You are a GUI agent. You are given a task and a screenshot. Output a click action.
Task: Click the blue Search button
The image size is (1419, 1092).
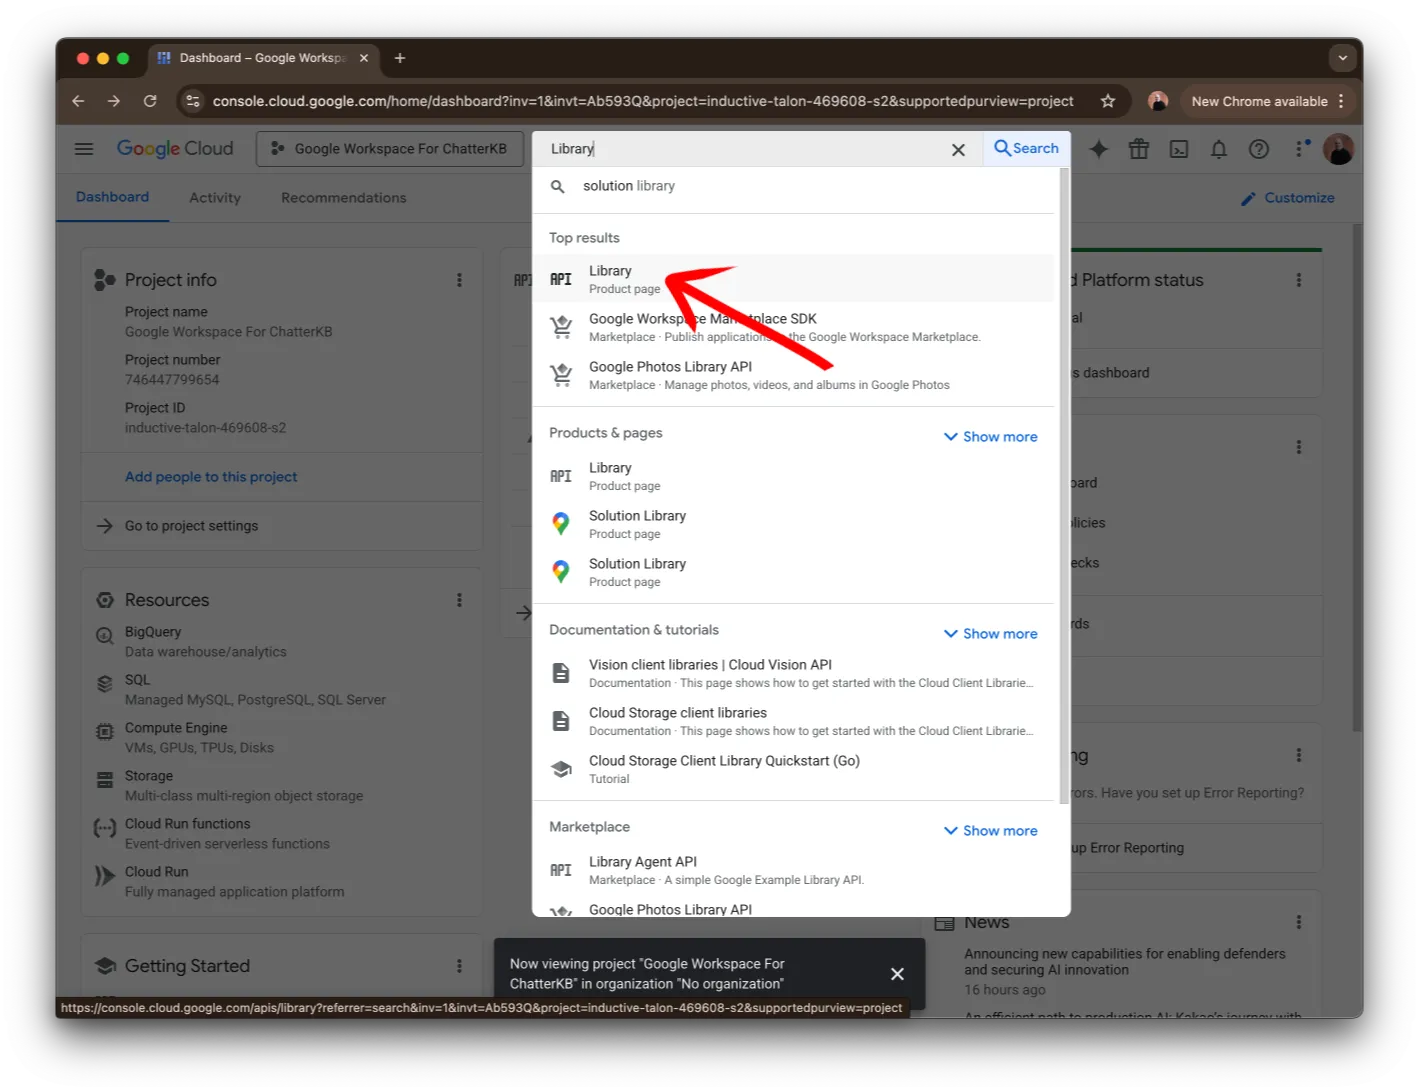1026,148
